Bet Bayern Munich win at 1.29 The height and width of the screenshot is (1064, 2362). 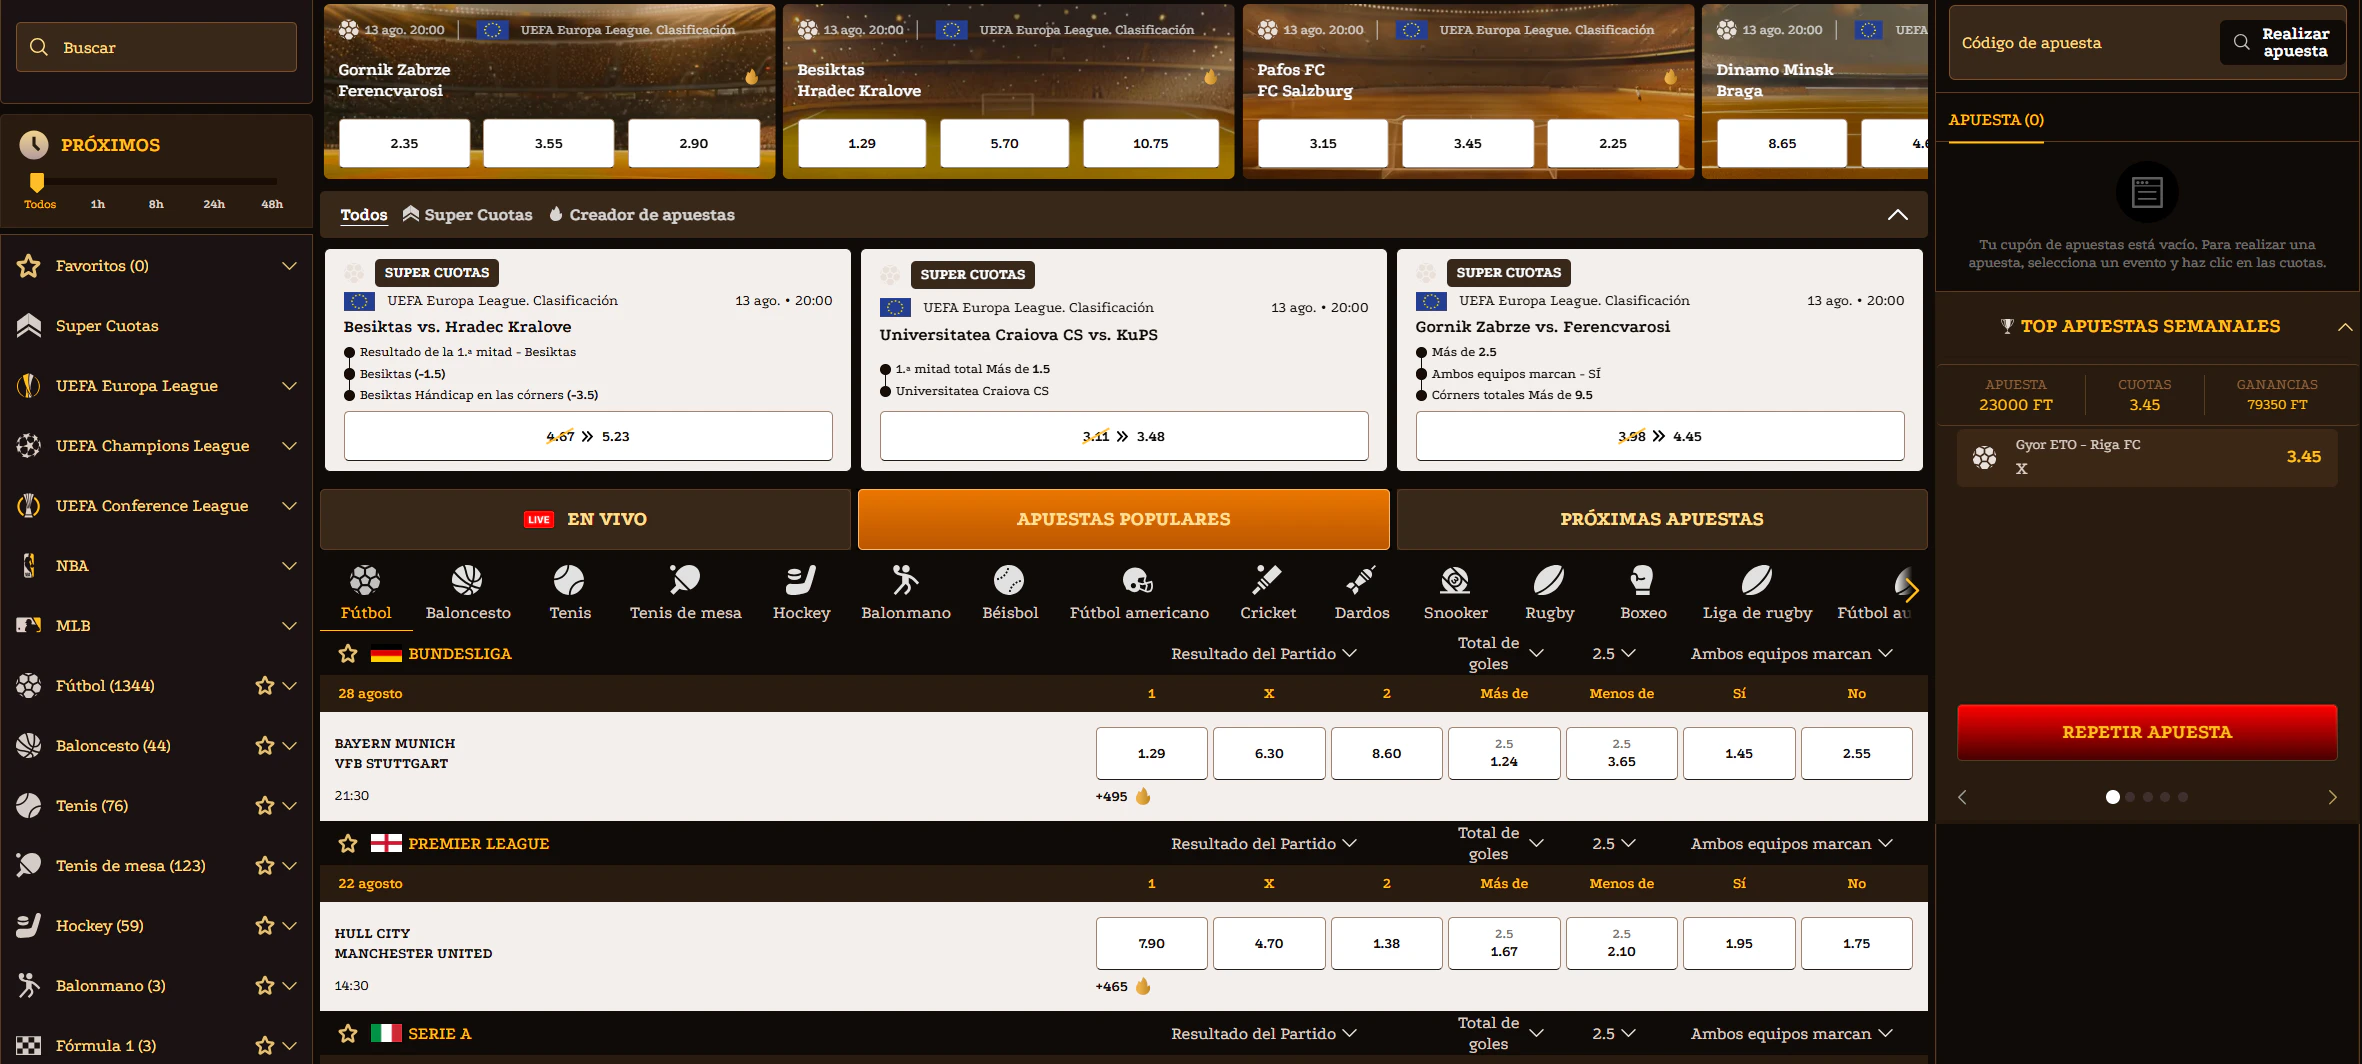1151,753
